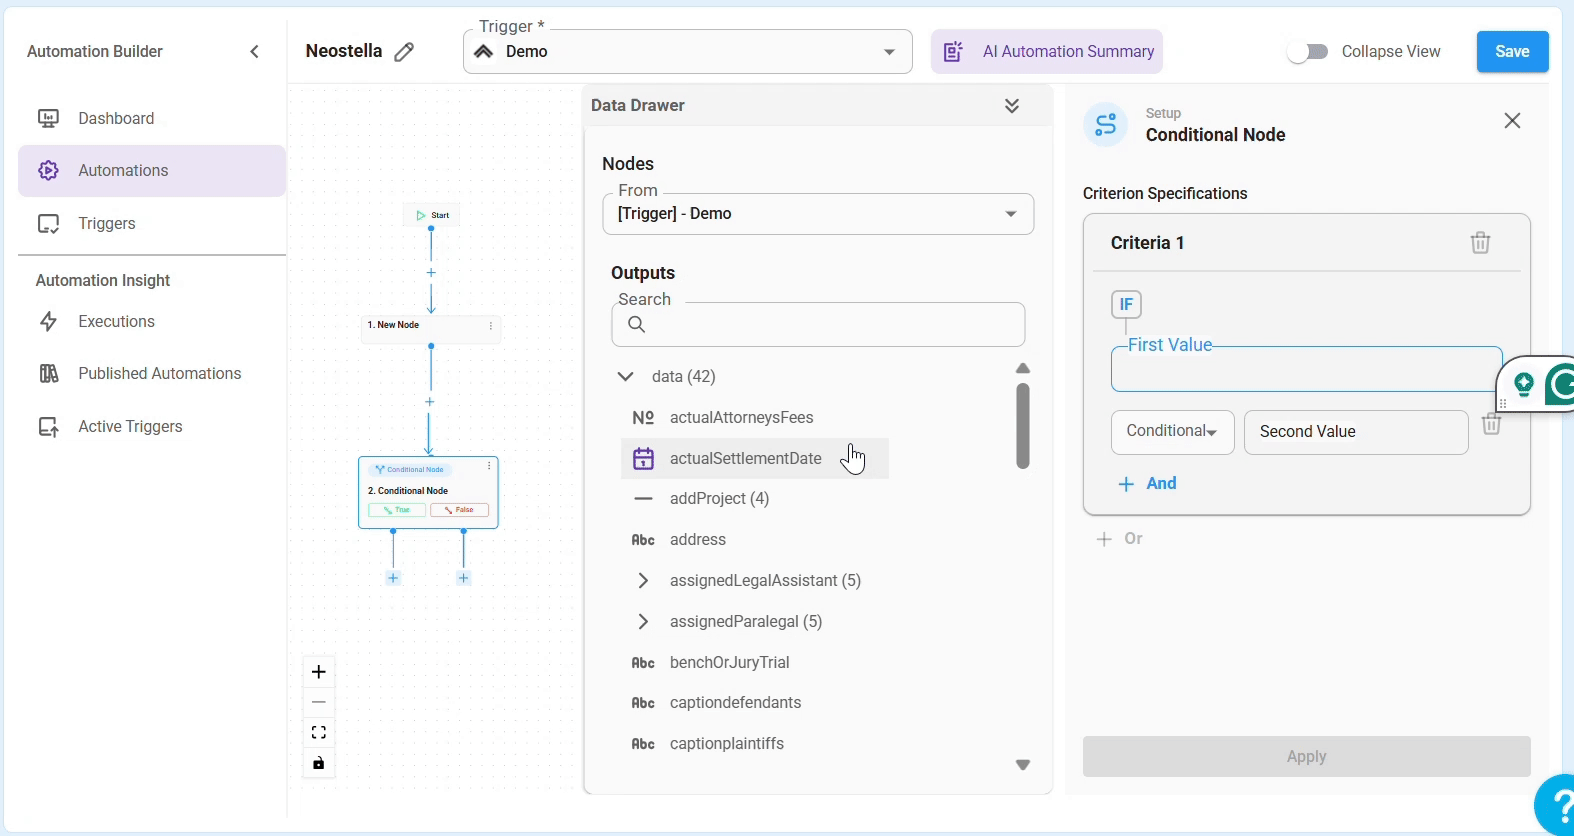Viewport: 1574px width, 836px height.
Task: Save the automation
Action: click(1512, 52)
